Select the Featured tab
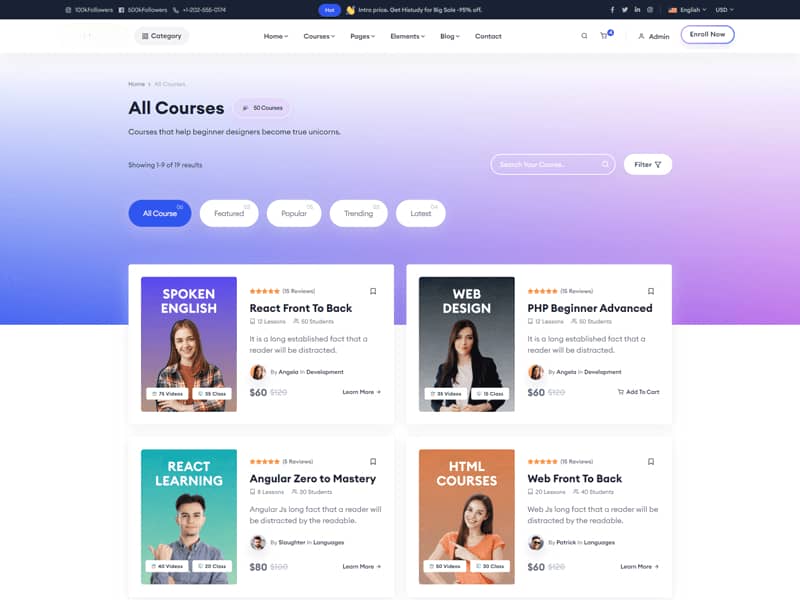Screen dimensions: 800x600 tap(229, 213)
